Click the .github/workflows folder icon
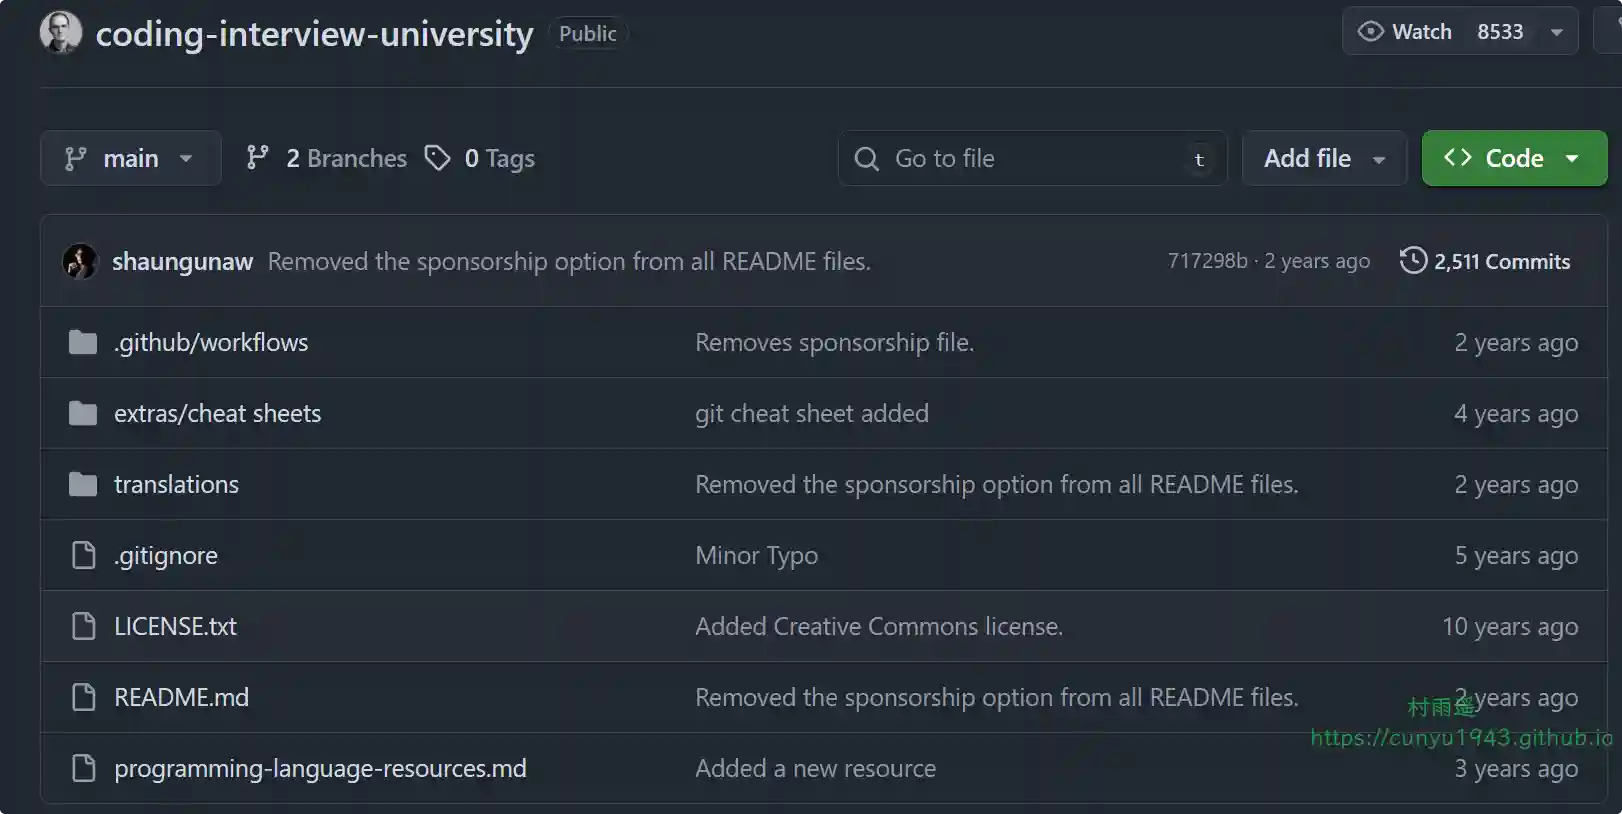This screenshot has height=814, width=1622. [83, 343]
